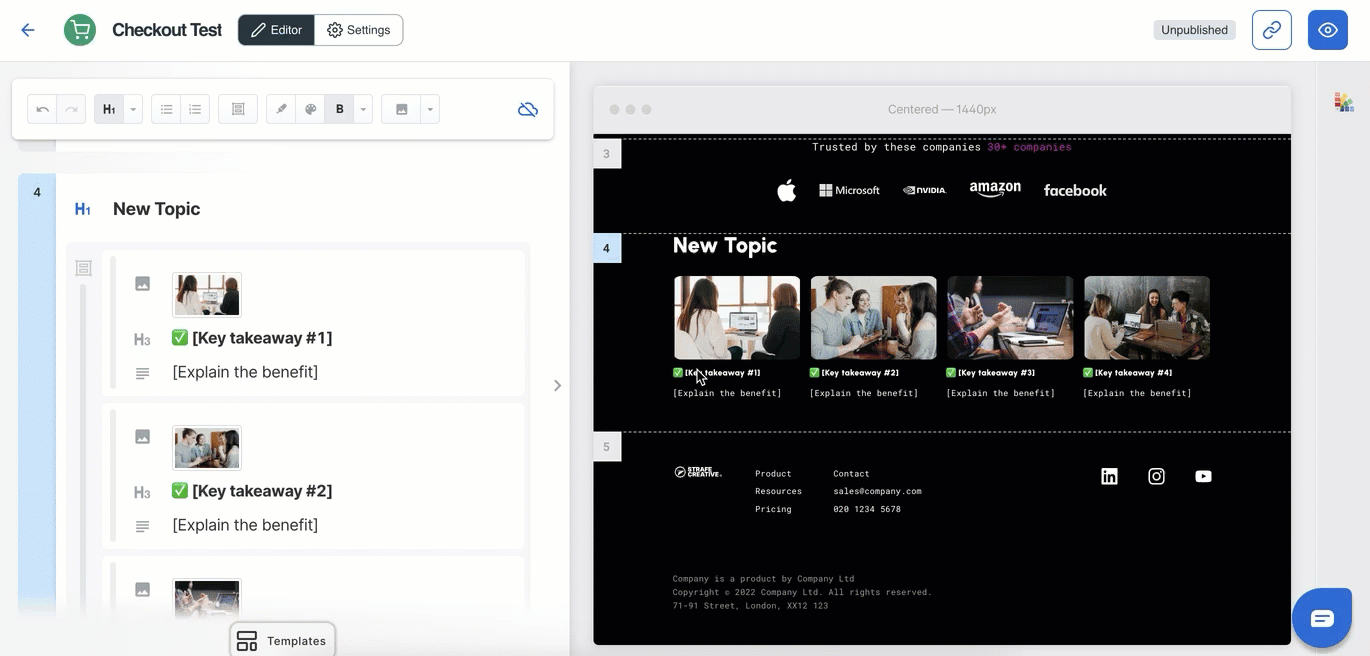
Task: Click the container block icon below New Topic
Action: [84, 268]
